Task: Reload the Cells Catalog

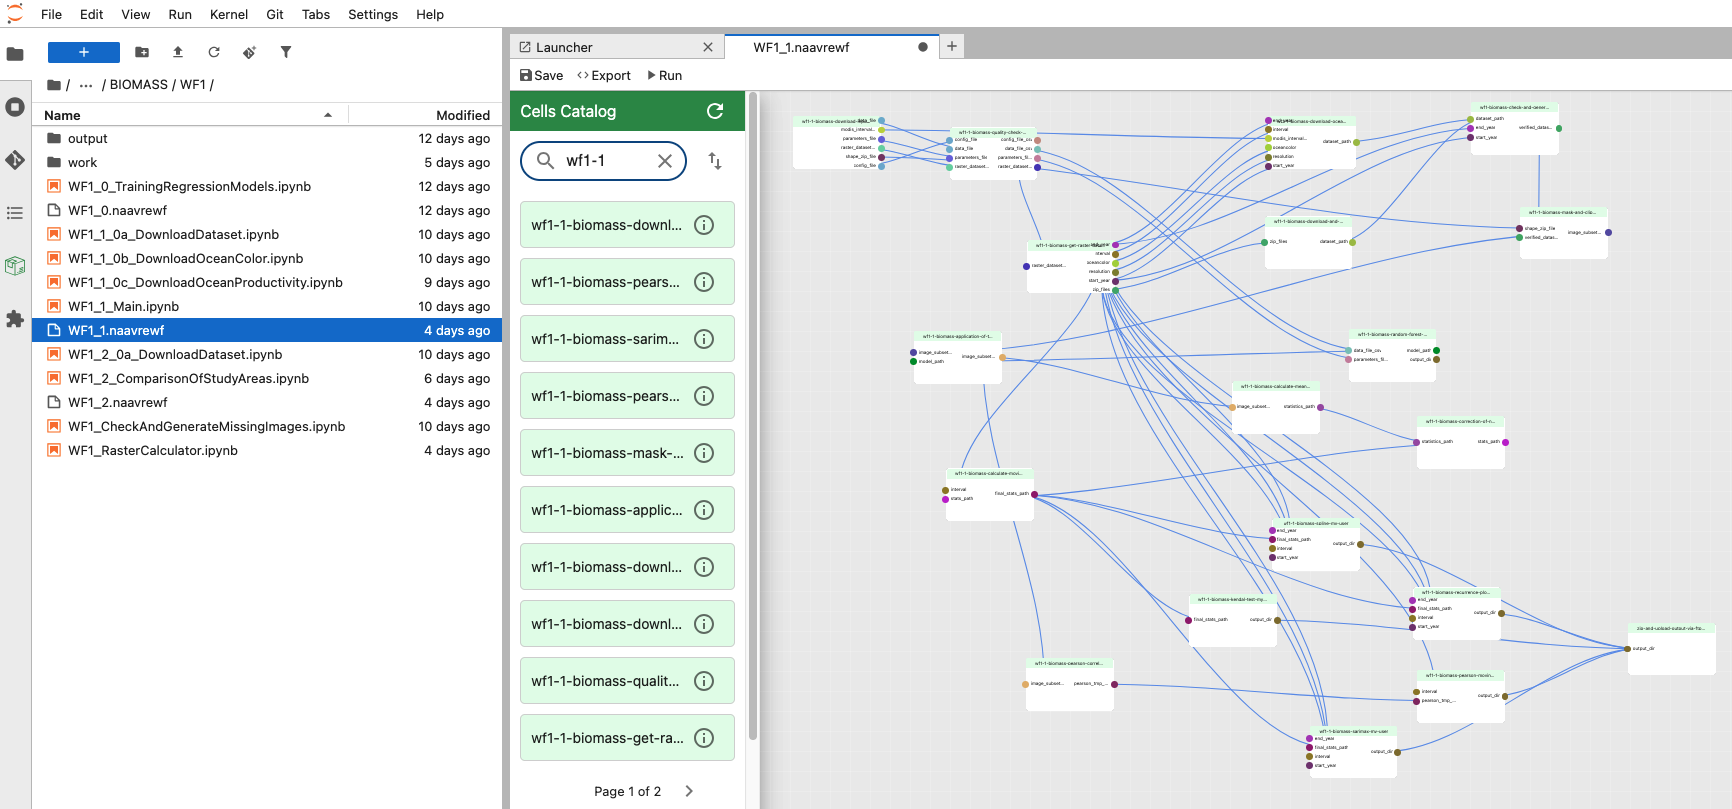Action: [x=715, y=111]
